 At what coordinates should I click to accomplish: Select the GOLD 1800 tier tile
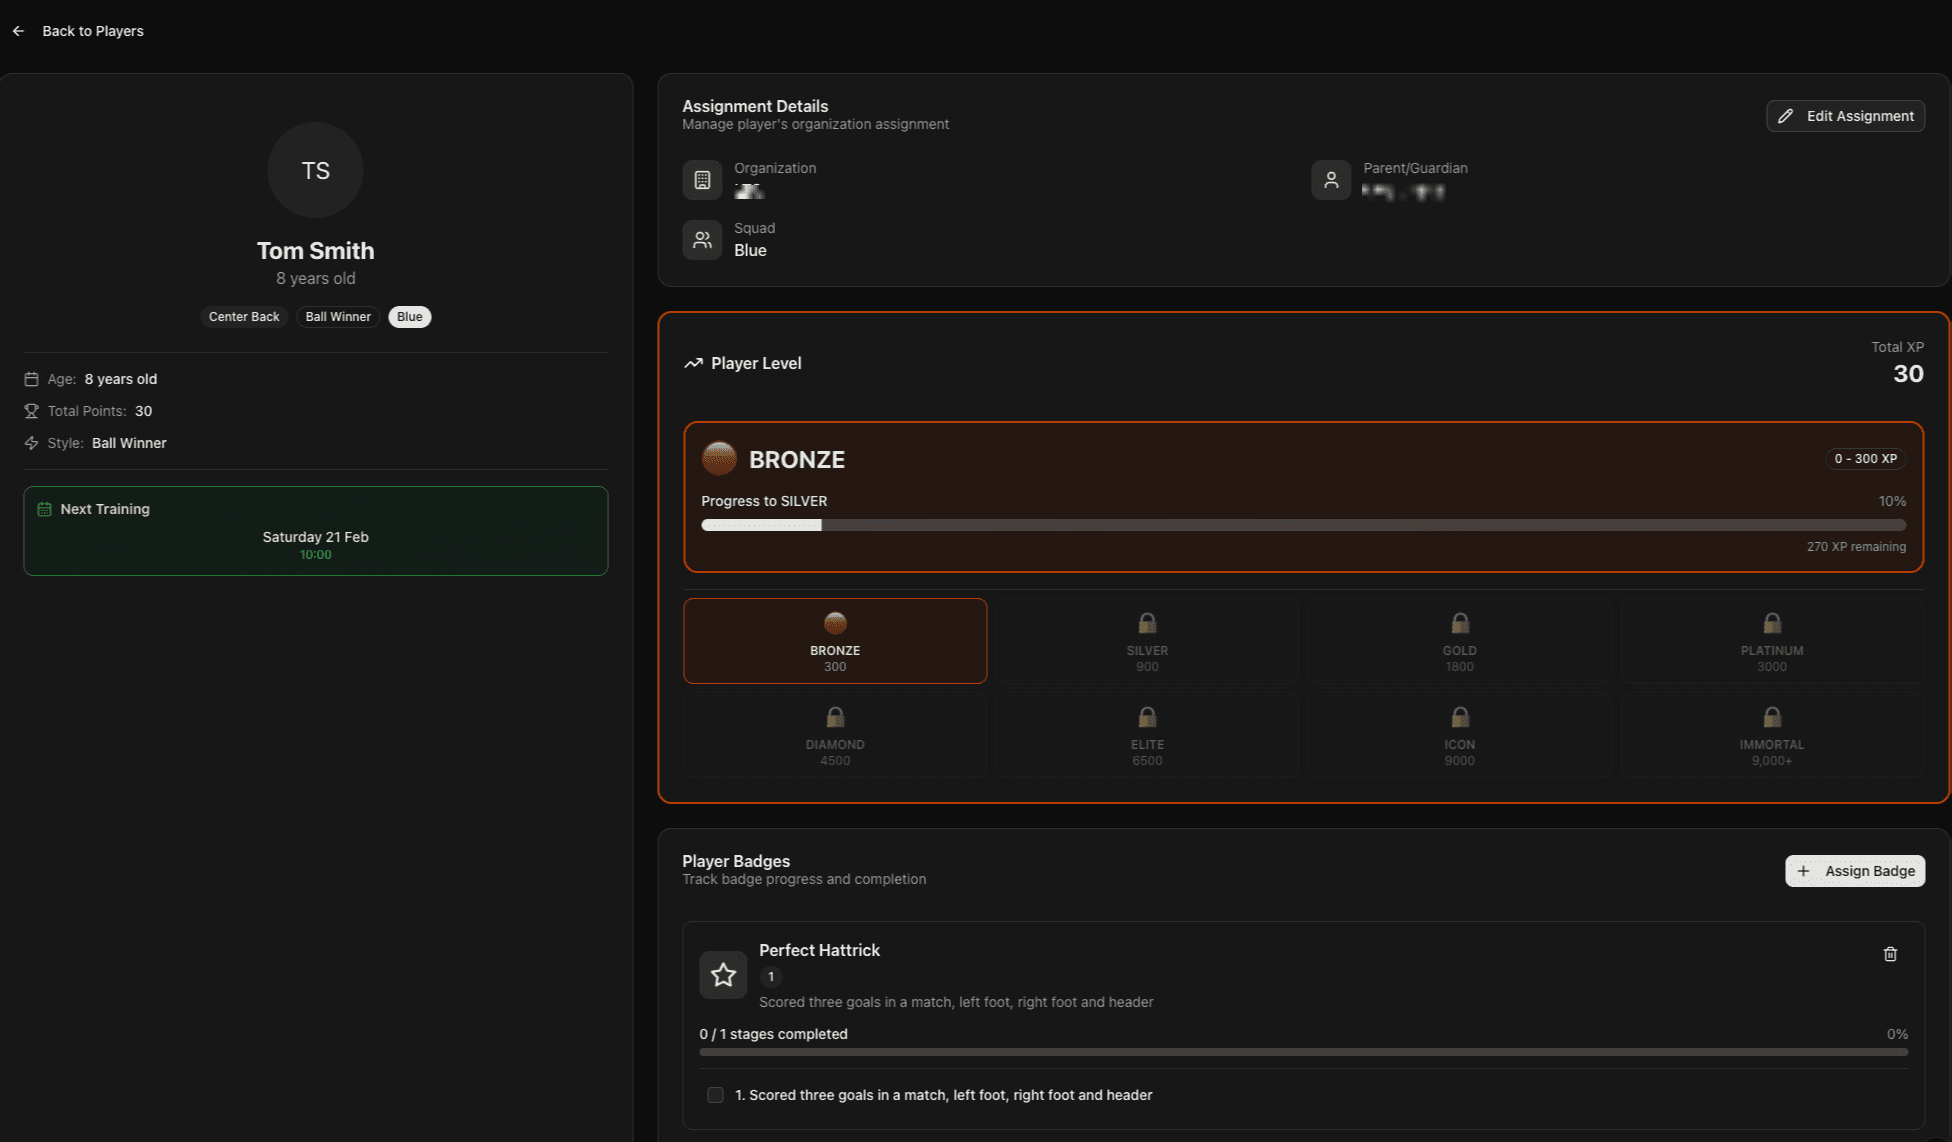point(1459,640)
